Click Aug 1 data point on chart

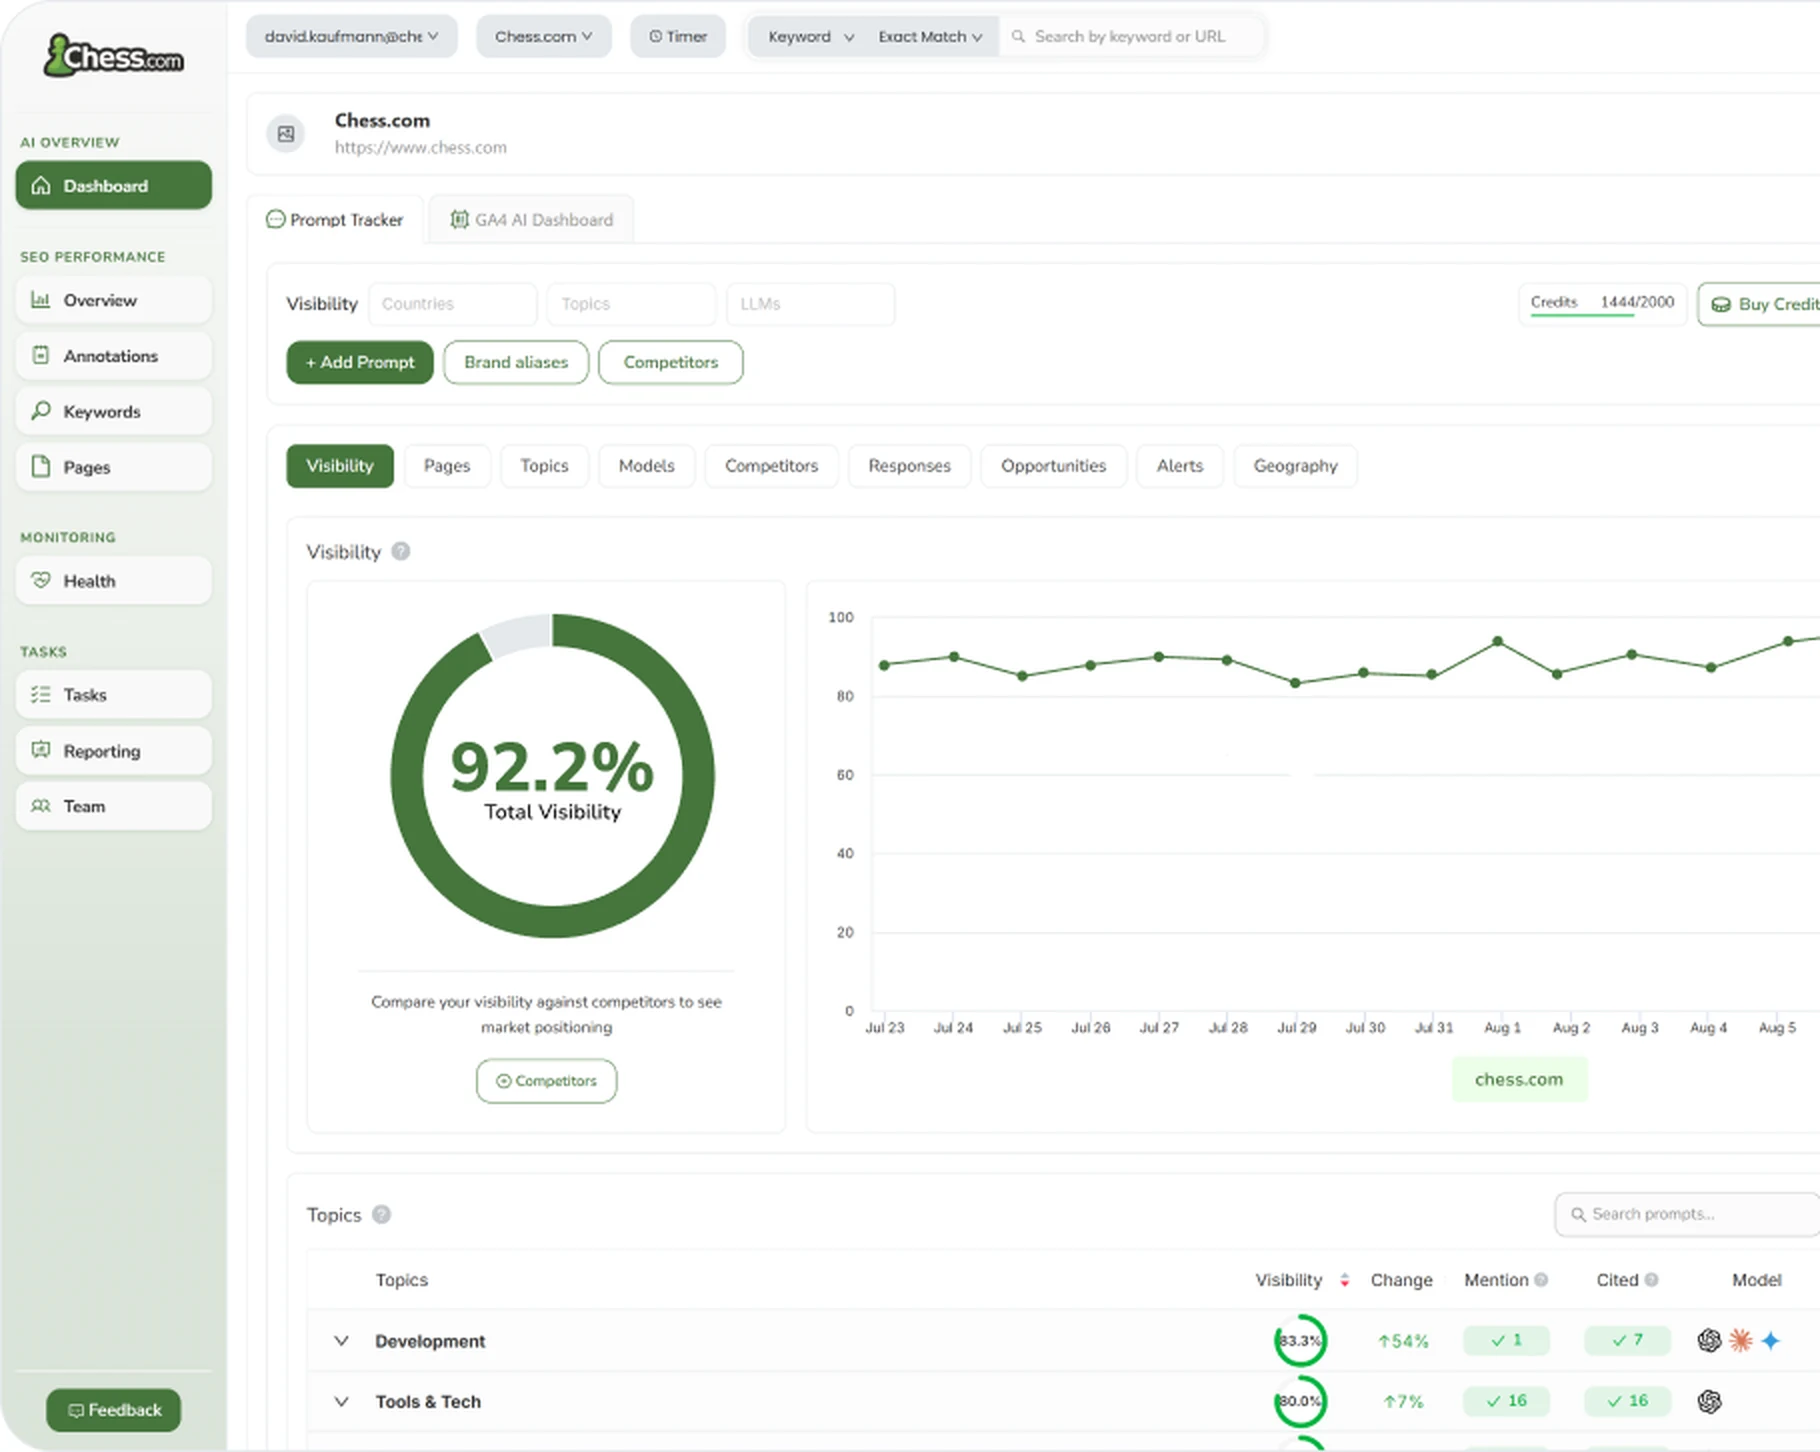tap(1497, 641)
